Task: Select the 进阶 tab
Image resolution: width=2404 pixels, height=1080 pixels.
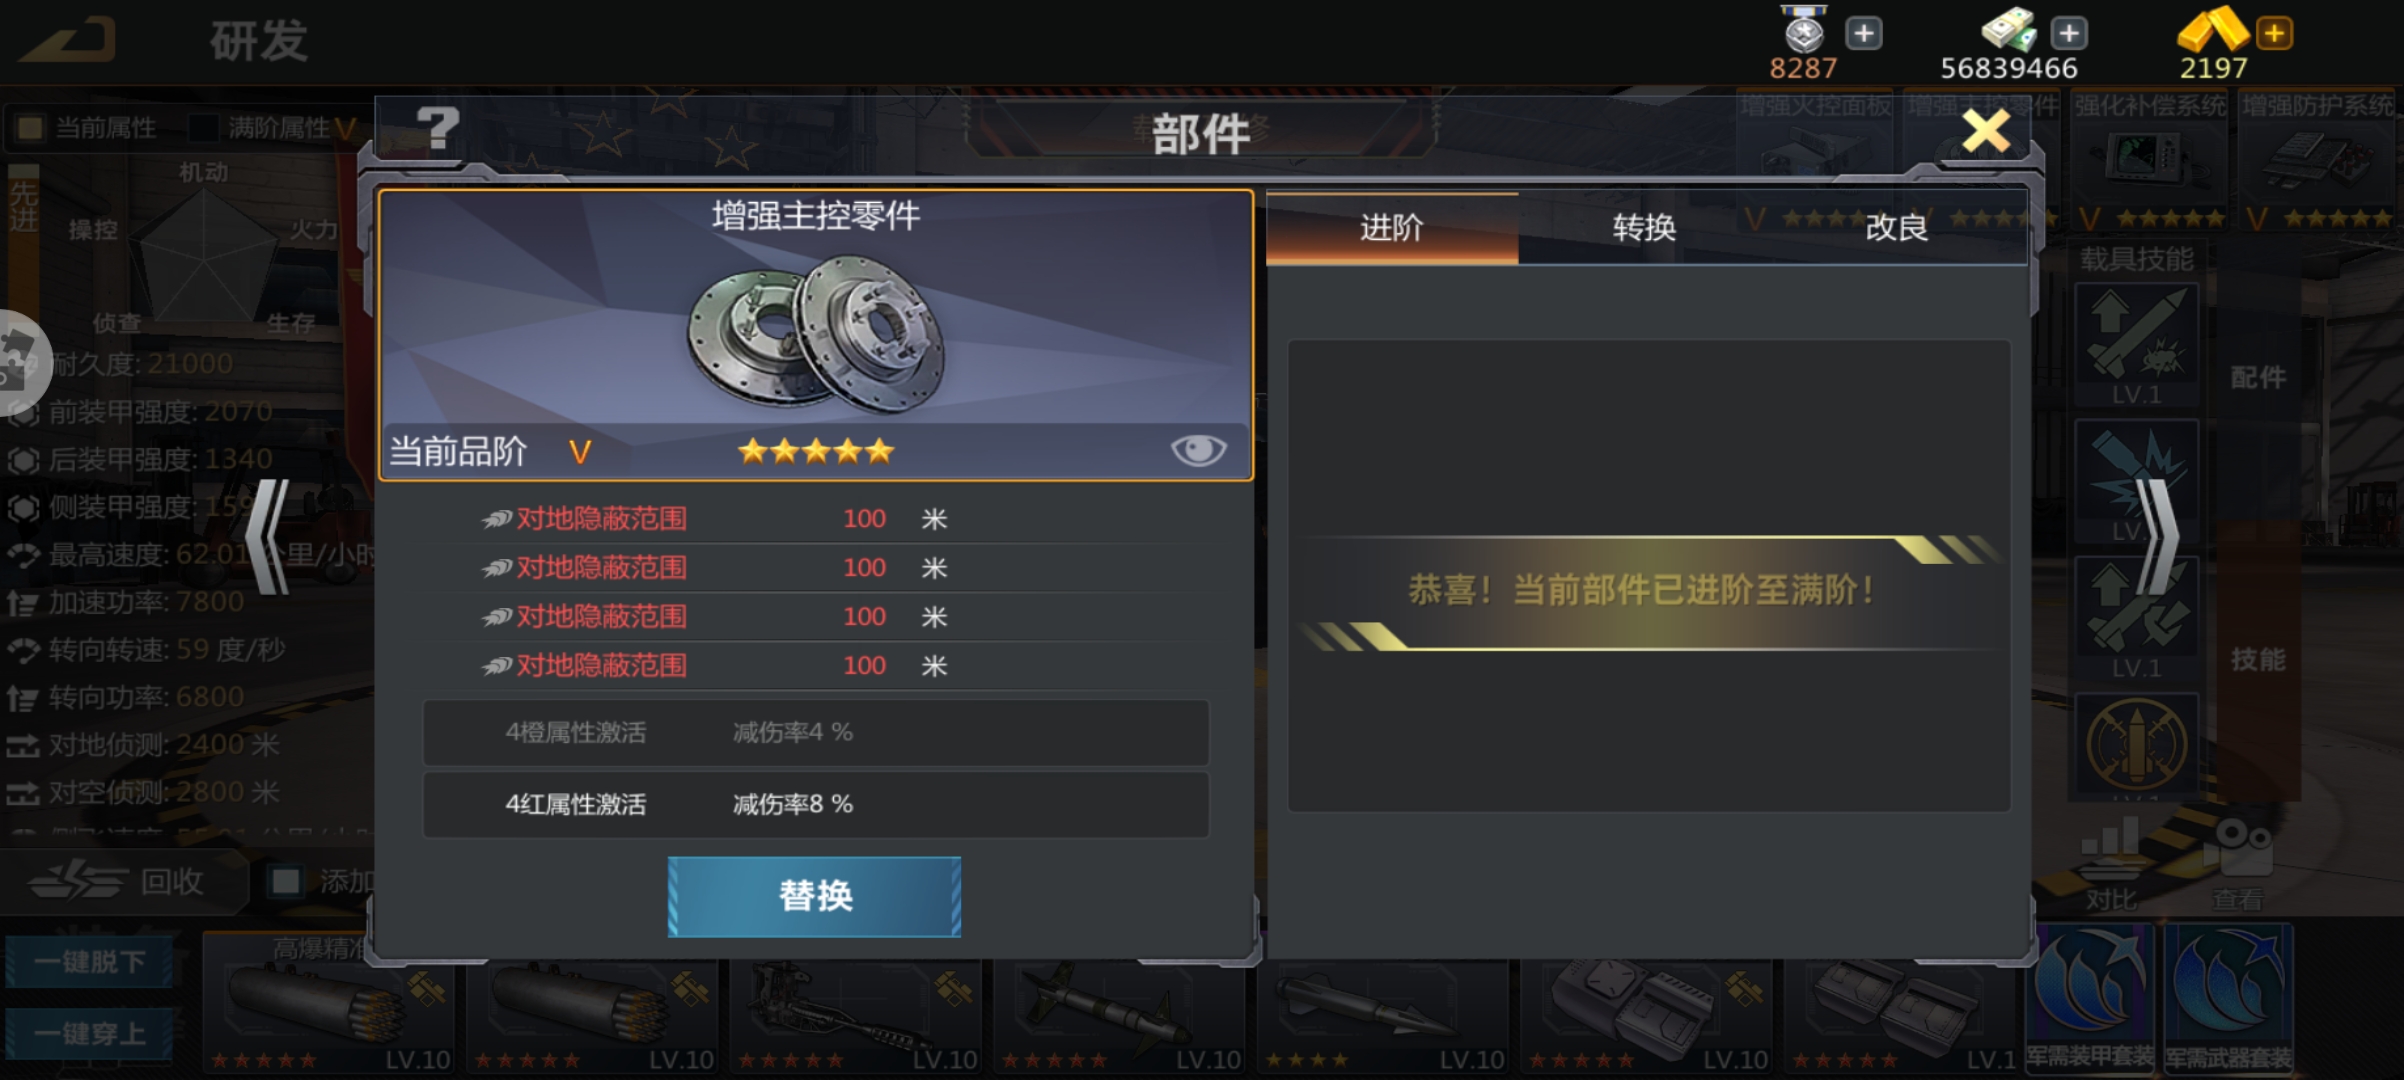Action: 1392,228
